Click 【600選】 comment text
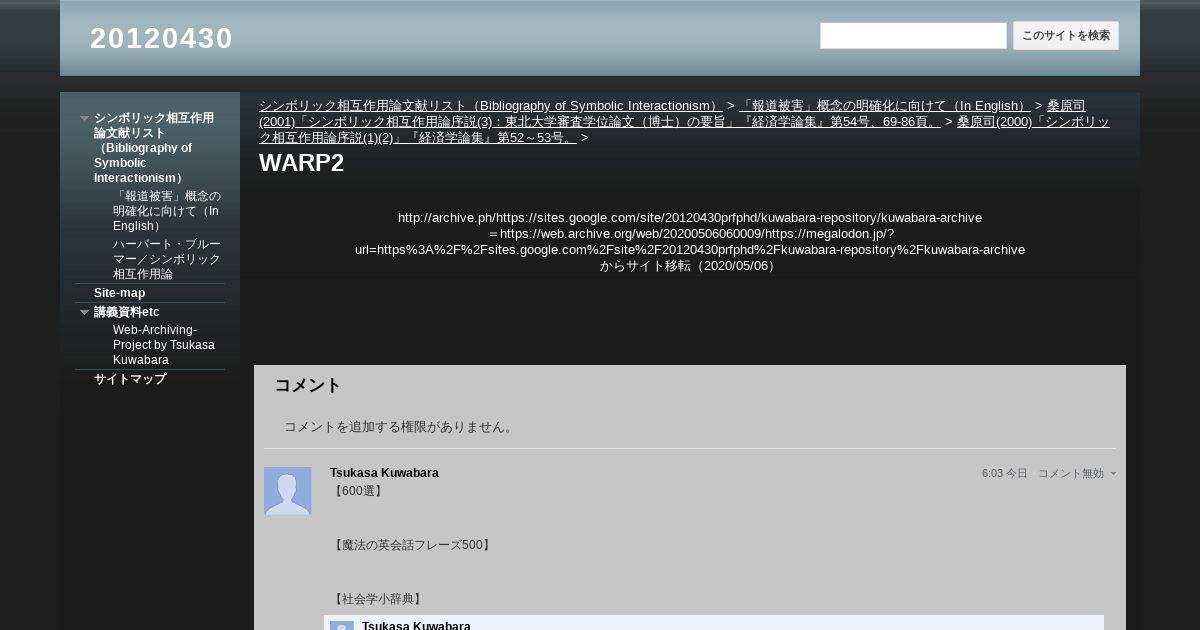The width and height of the screenshot is (1200, 630). [x=357, y=491]
